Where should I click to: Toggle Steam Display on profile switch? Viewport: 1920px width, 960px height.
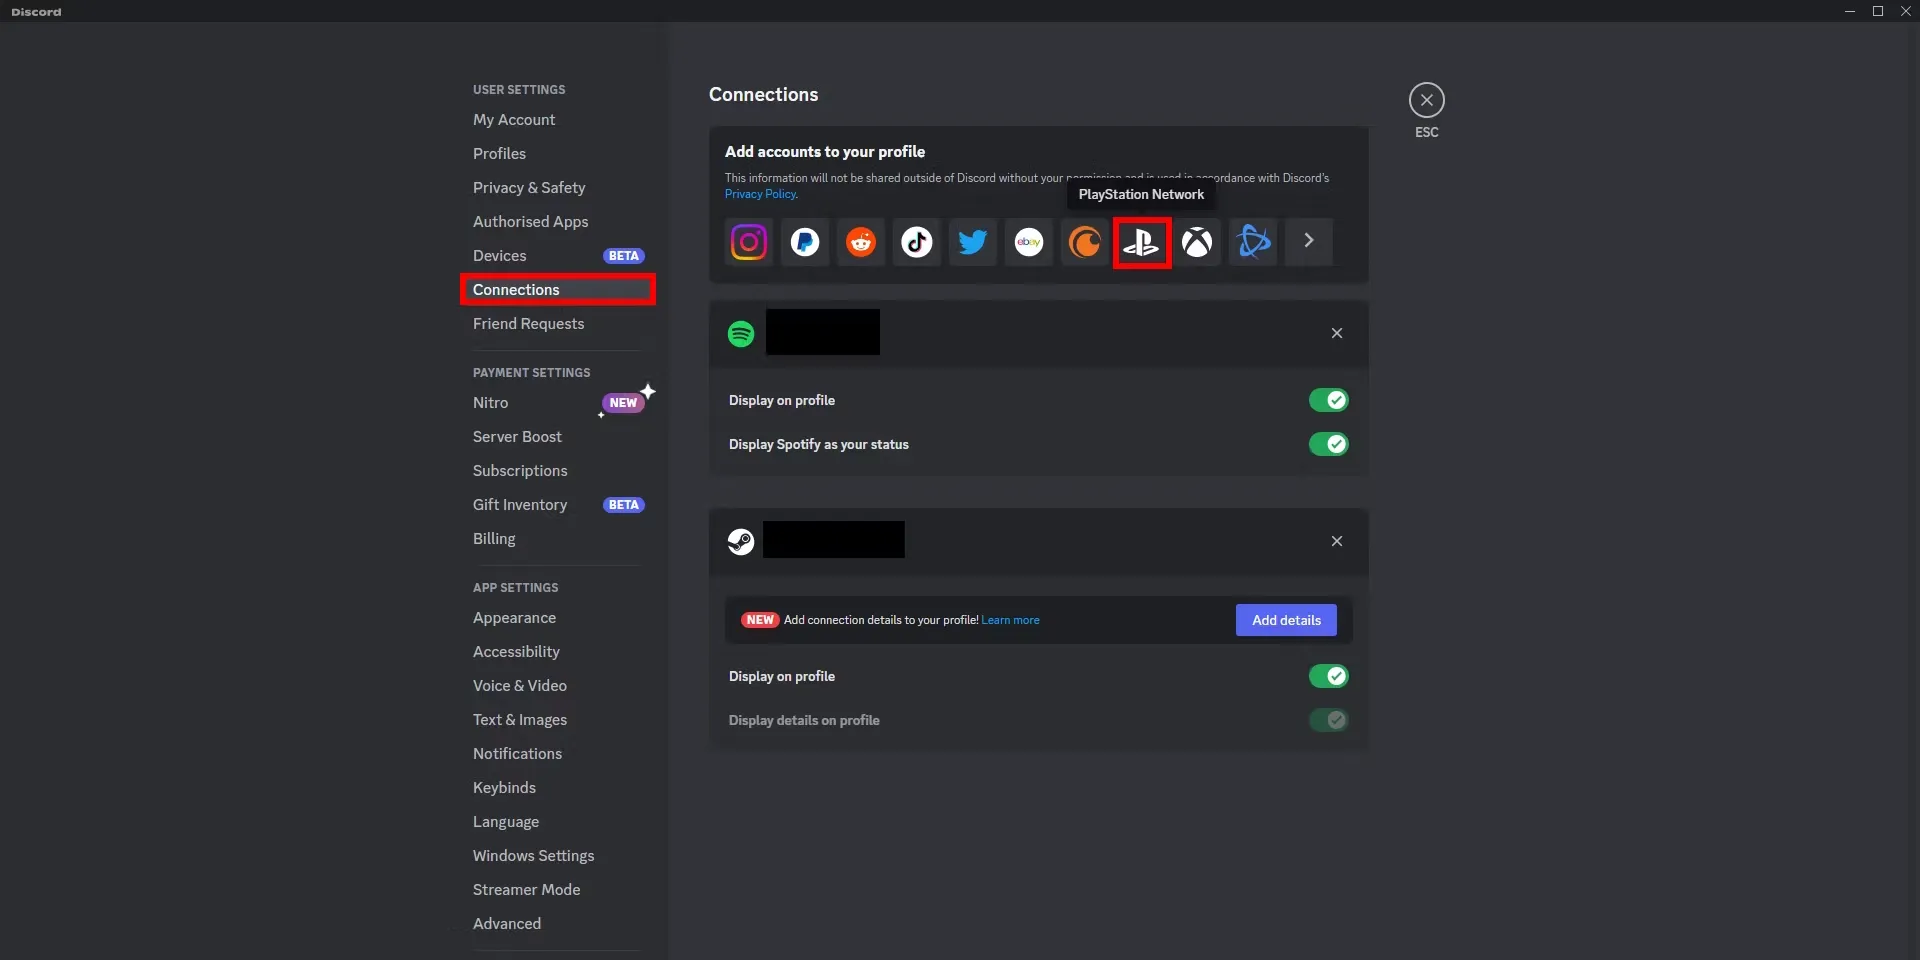[x=1328, y=676]
